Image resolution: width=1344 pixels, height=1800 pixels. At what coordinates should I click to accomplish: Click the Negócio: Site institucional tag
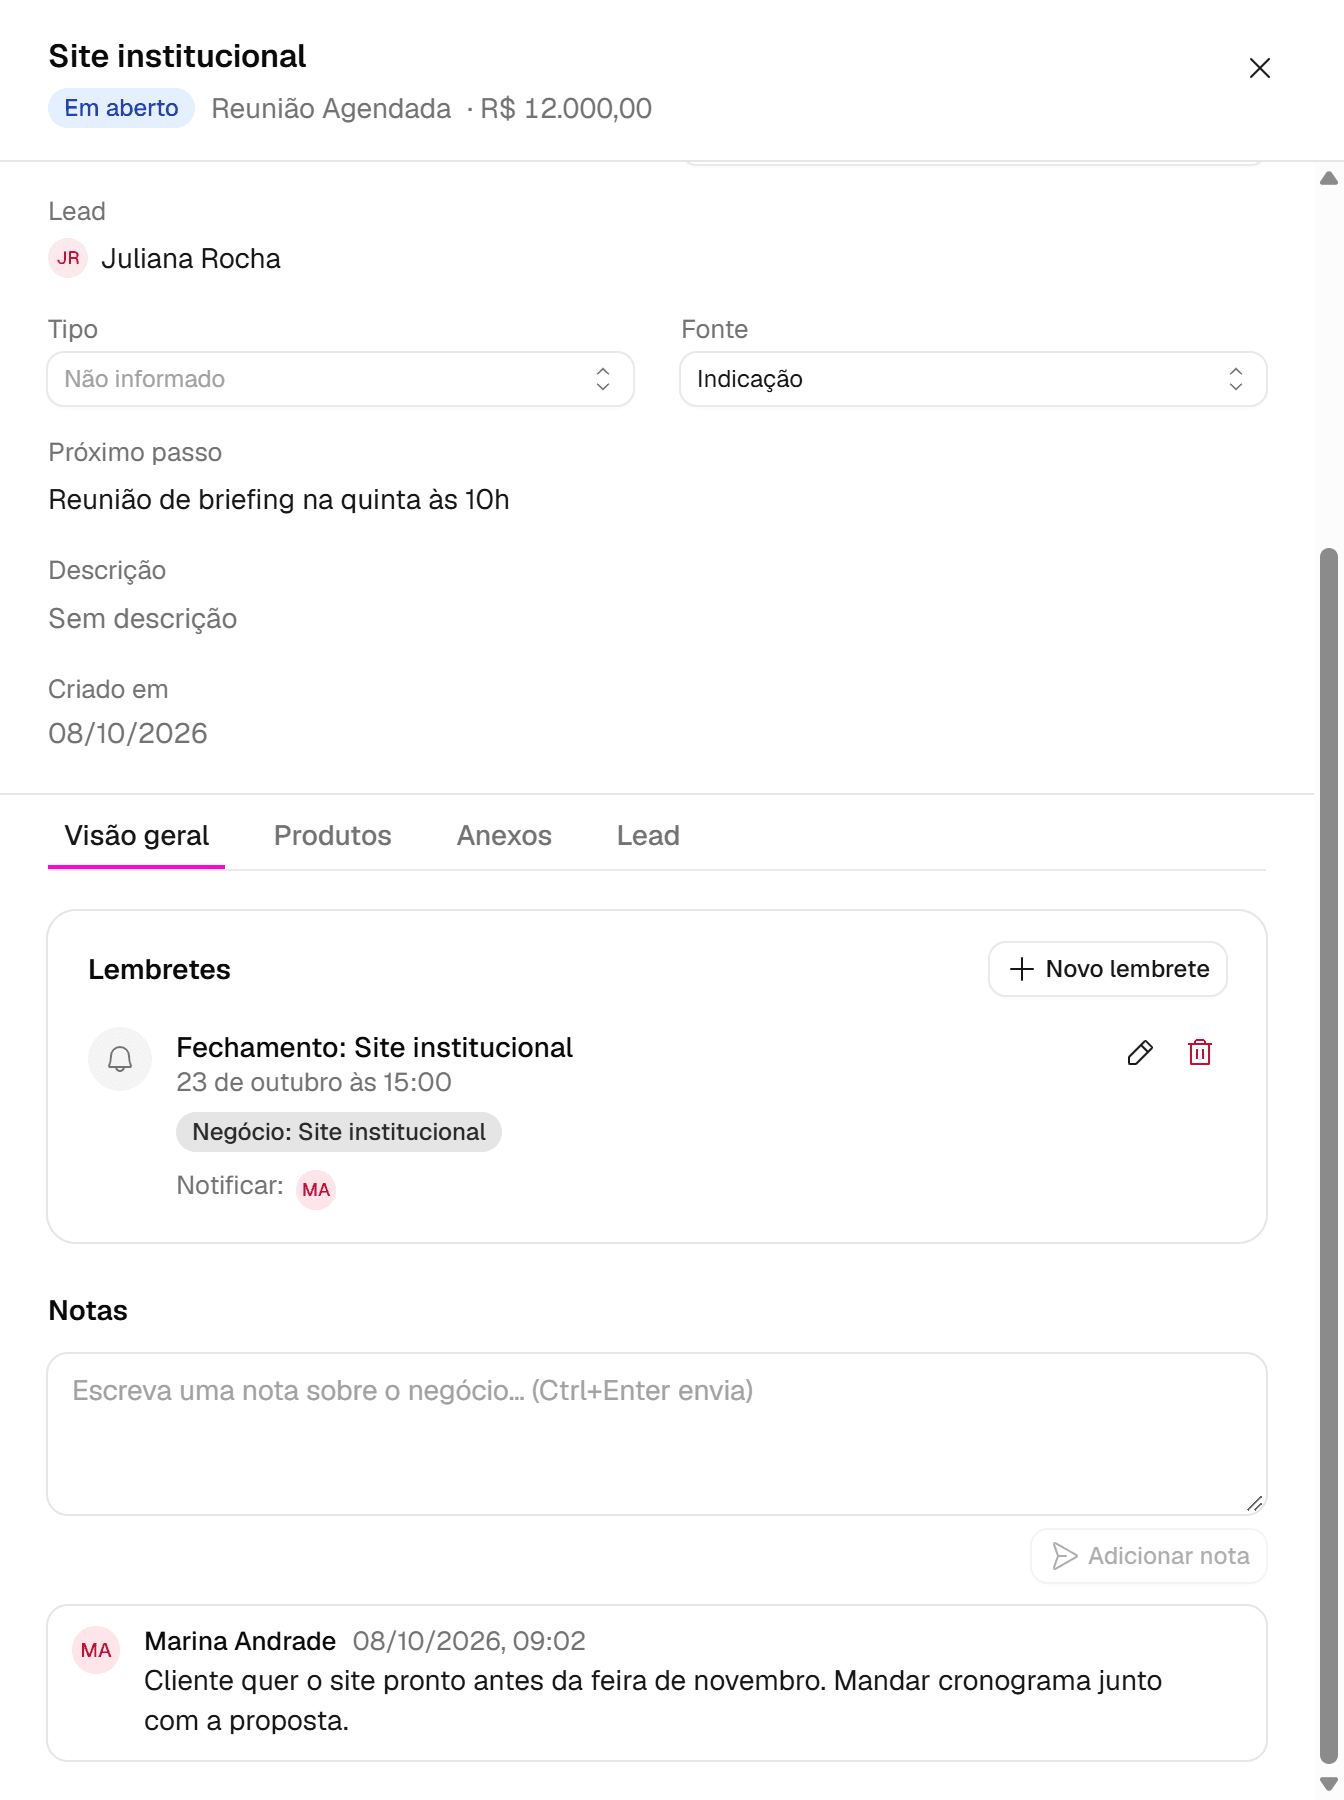tap(339, 1132)
